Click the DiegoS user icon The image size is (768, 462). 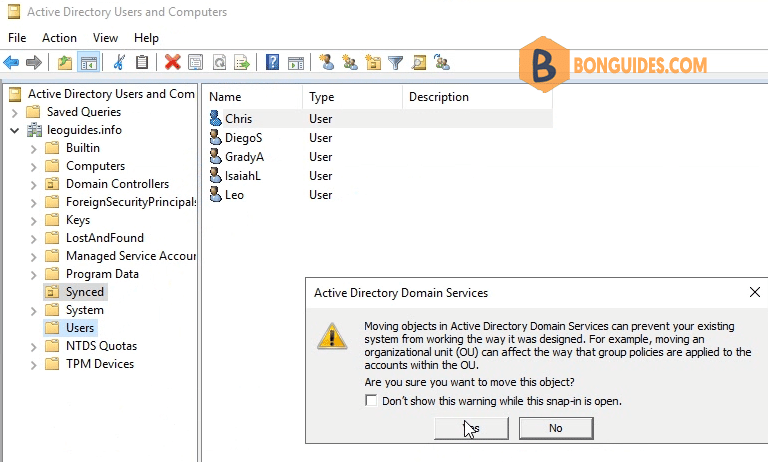[x=215, y=137]
